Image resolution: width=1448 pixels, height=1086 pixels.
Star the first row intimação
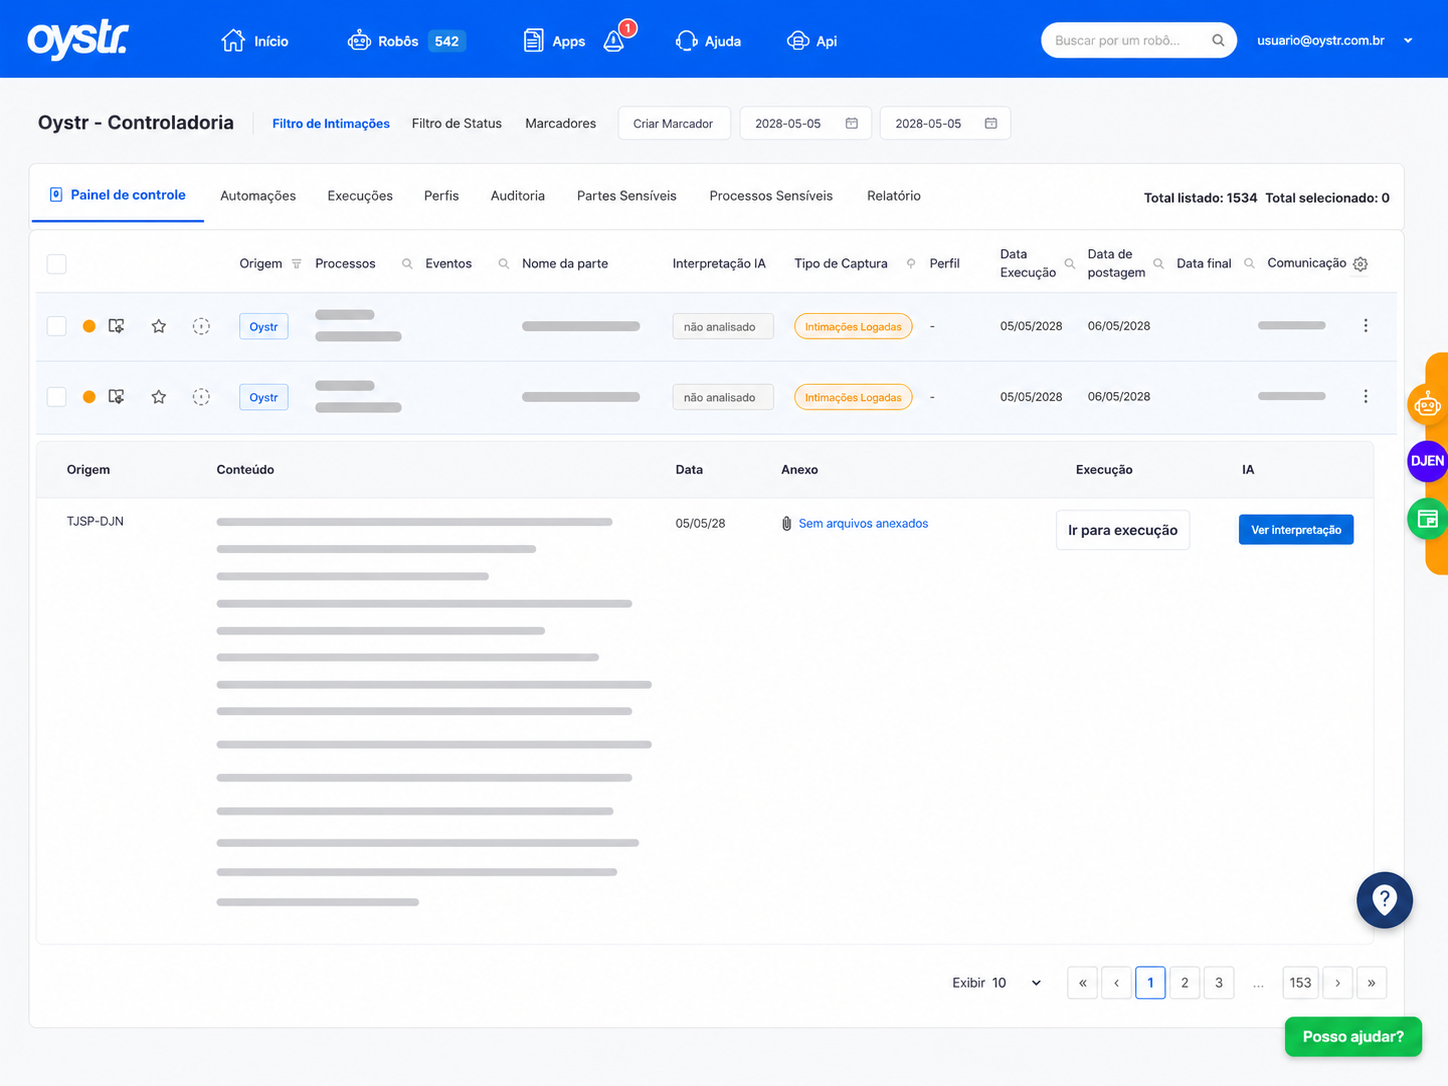pyautogui.click(x=159, y=326)
